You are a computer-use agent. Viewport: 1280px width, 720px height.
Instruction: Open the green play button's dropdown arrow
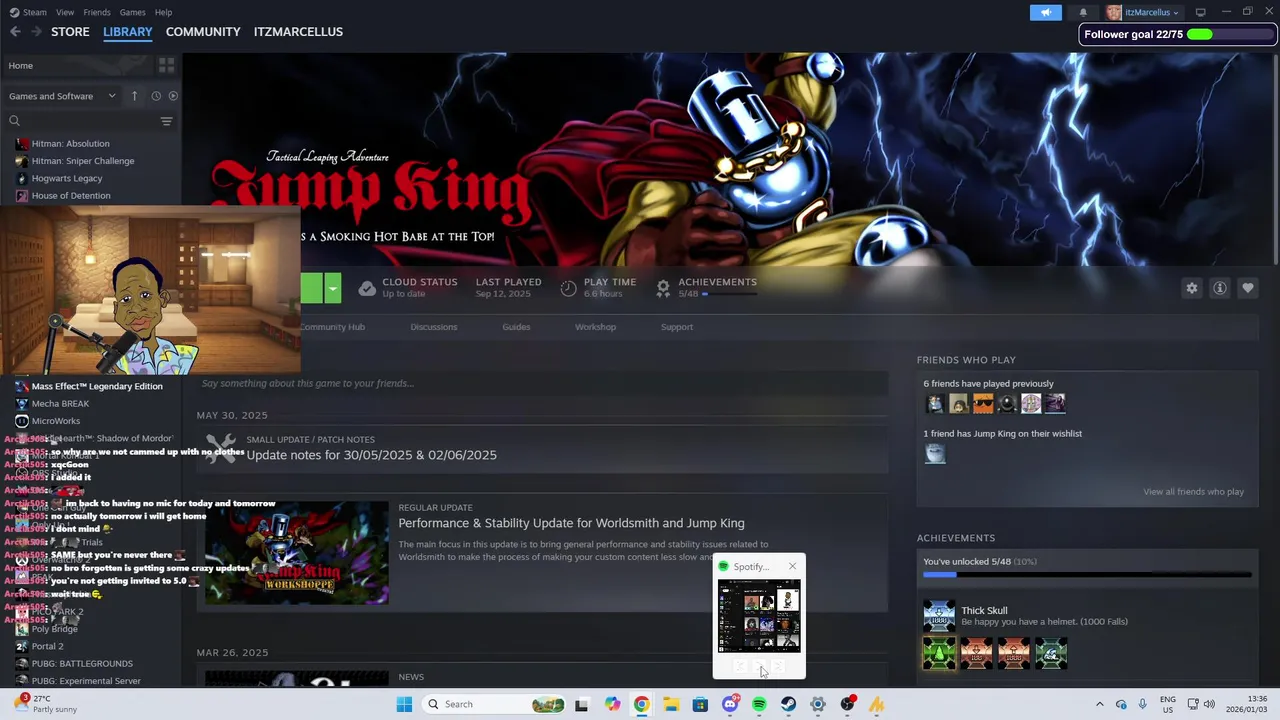point(333,288)
